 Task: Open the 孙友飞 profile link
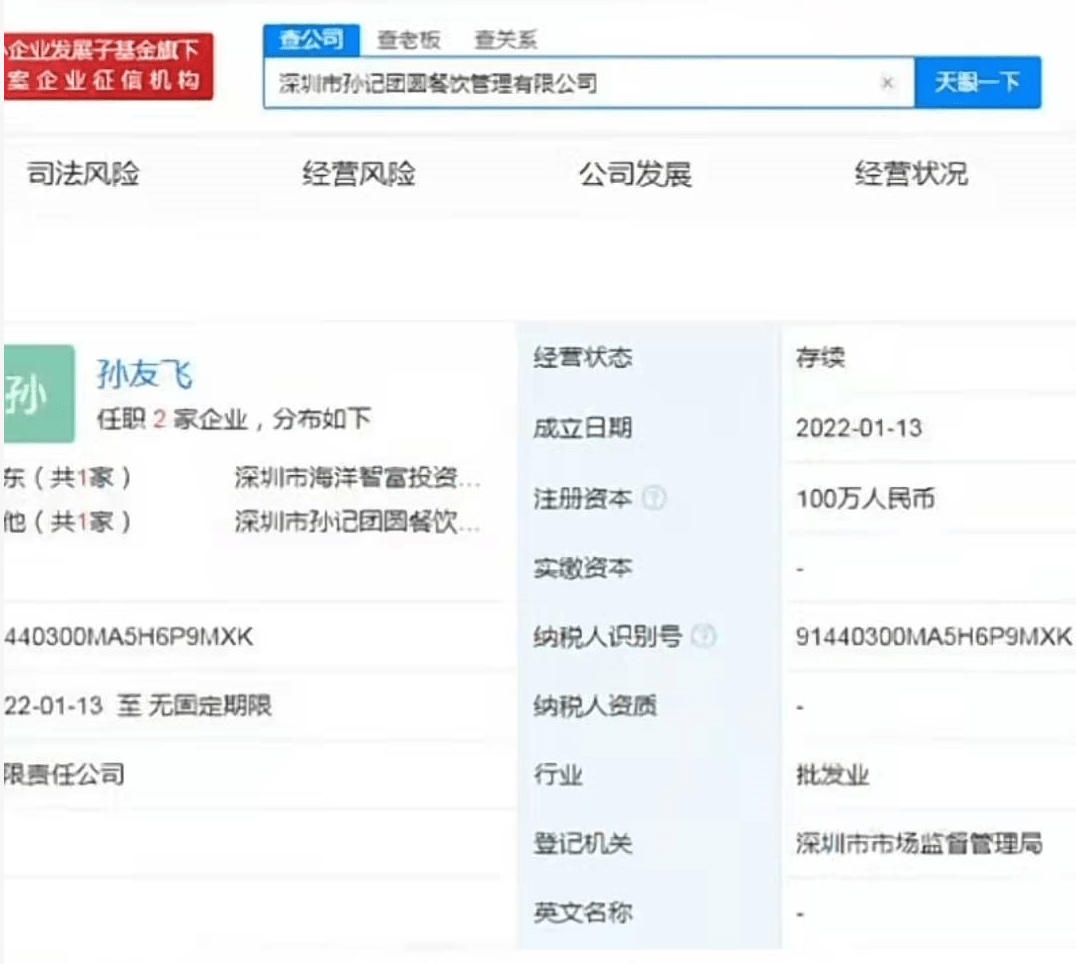click(144, 375)
